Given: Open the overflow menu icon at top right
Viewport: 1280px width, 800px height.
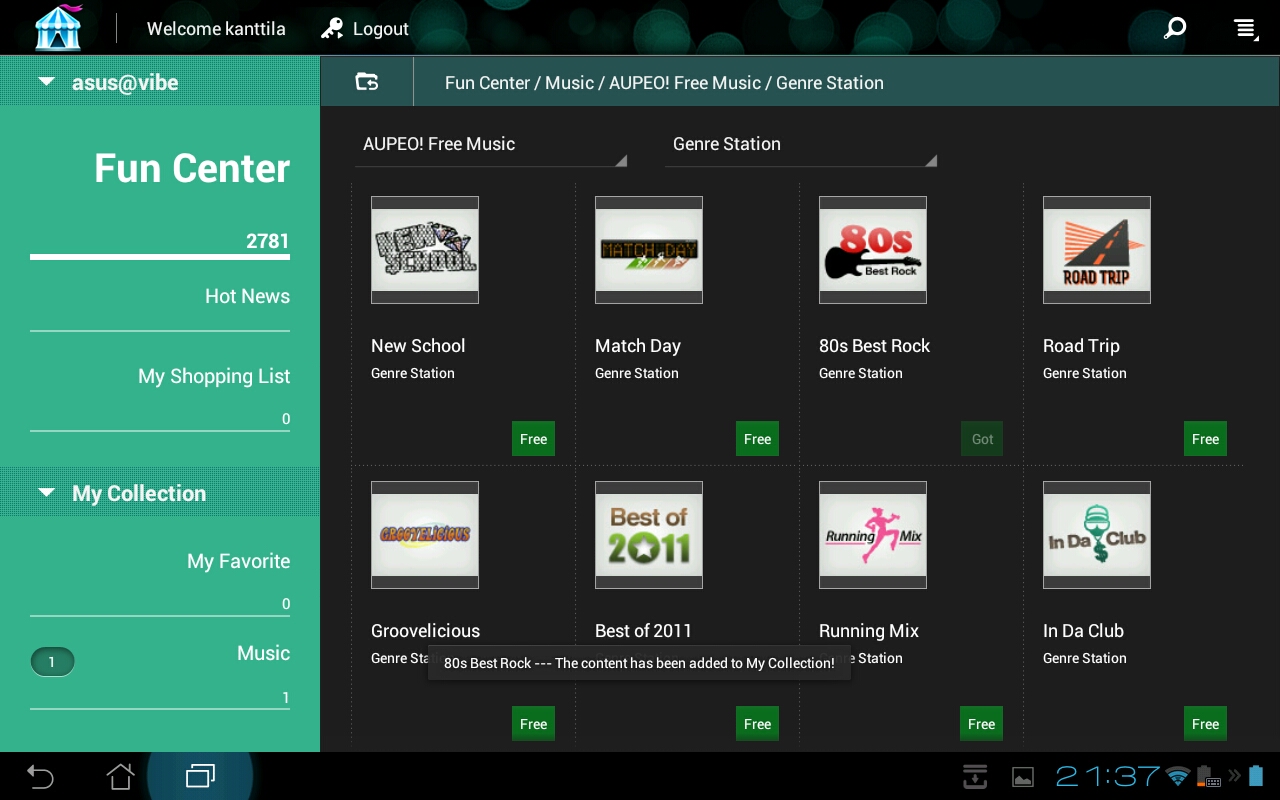Looking at the screenshot, I should pyautogui.click(x=1245, y=29).
